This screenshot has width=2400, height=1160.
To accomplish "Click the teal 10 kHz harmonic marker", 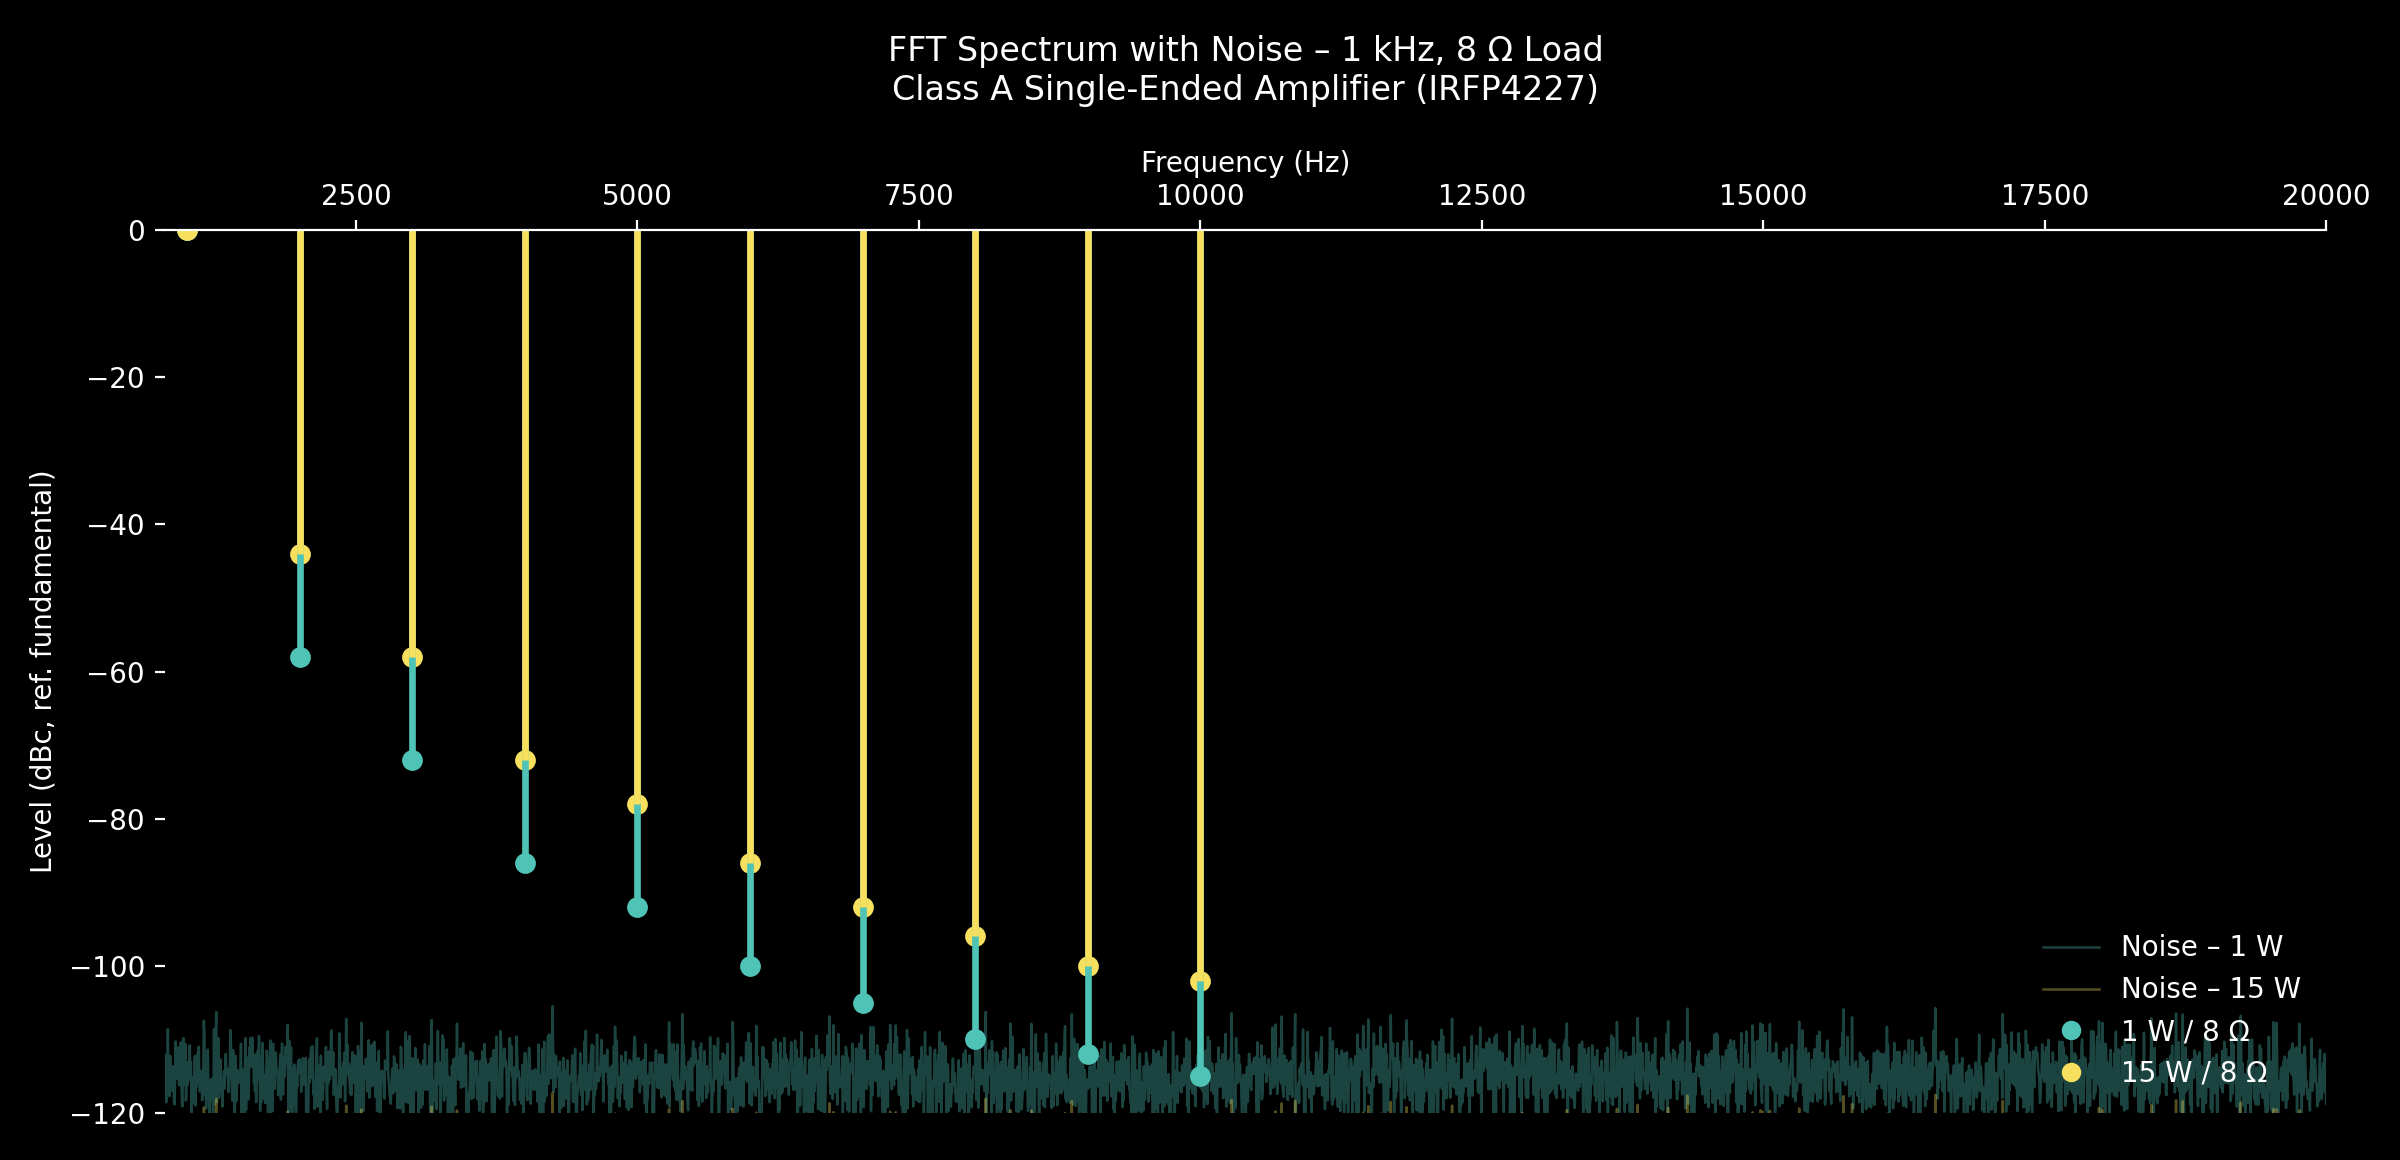I will point(1200,1076).
